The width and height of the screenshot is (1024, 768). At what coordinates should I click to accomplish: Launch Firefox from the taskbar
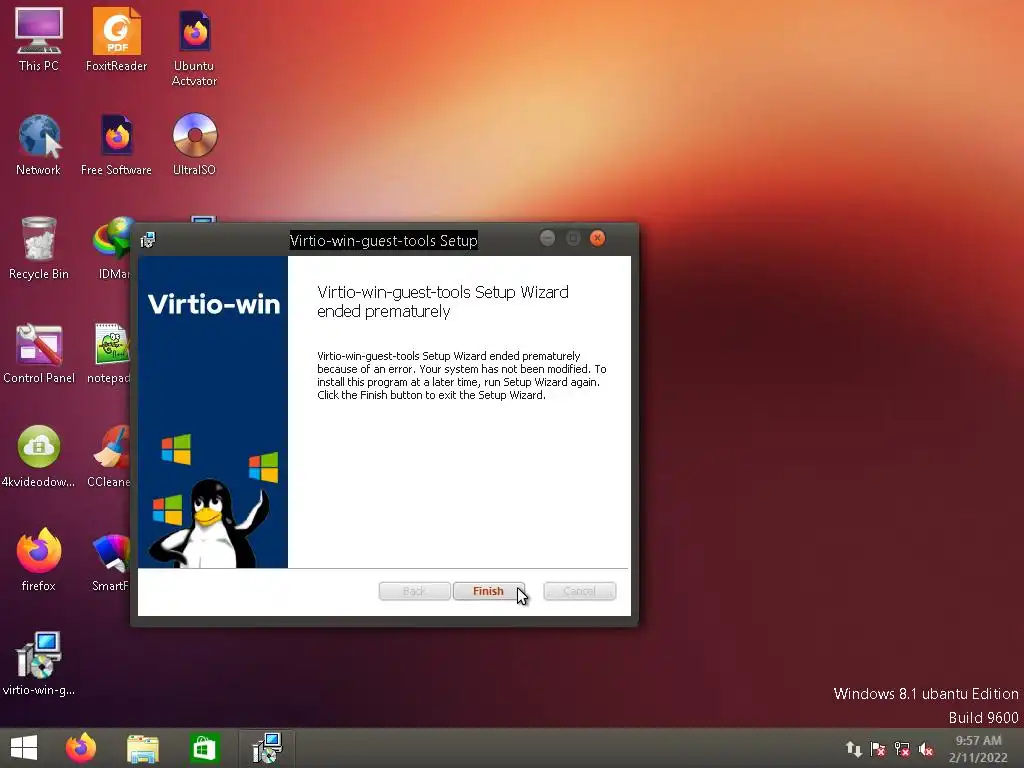[x=81, y=748]
